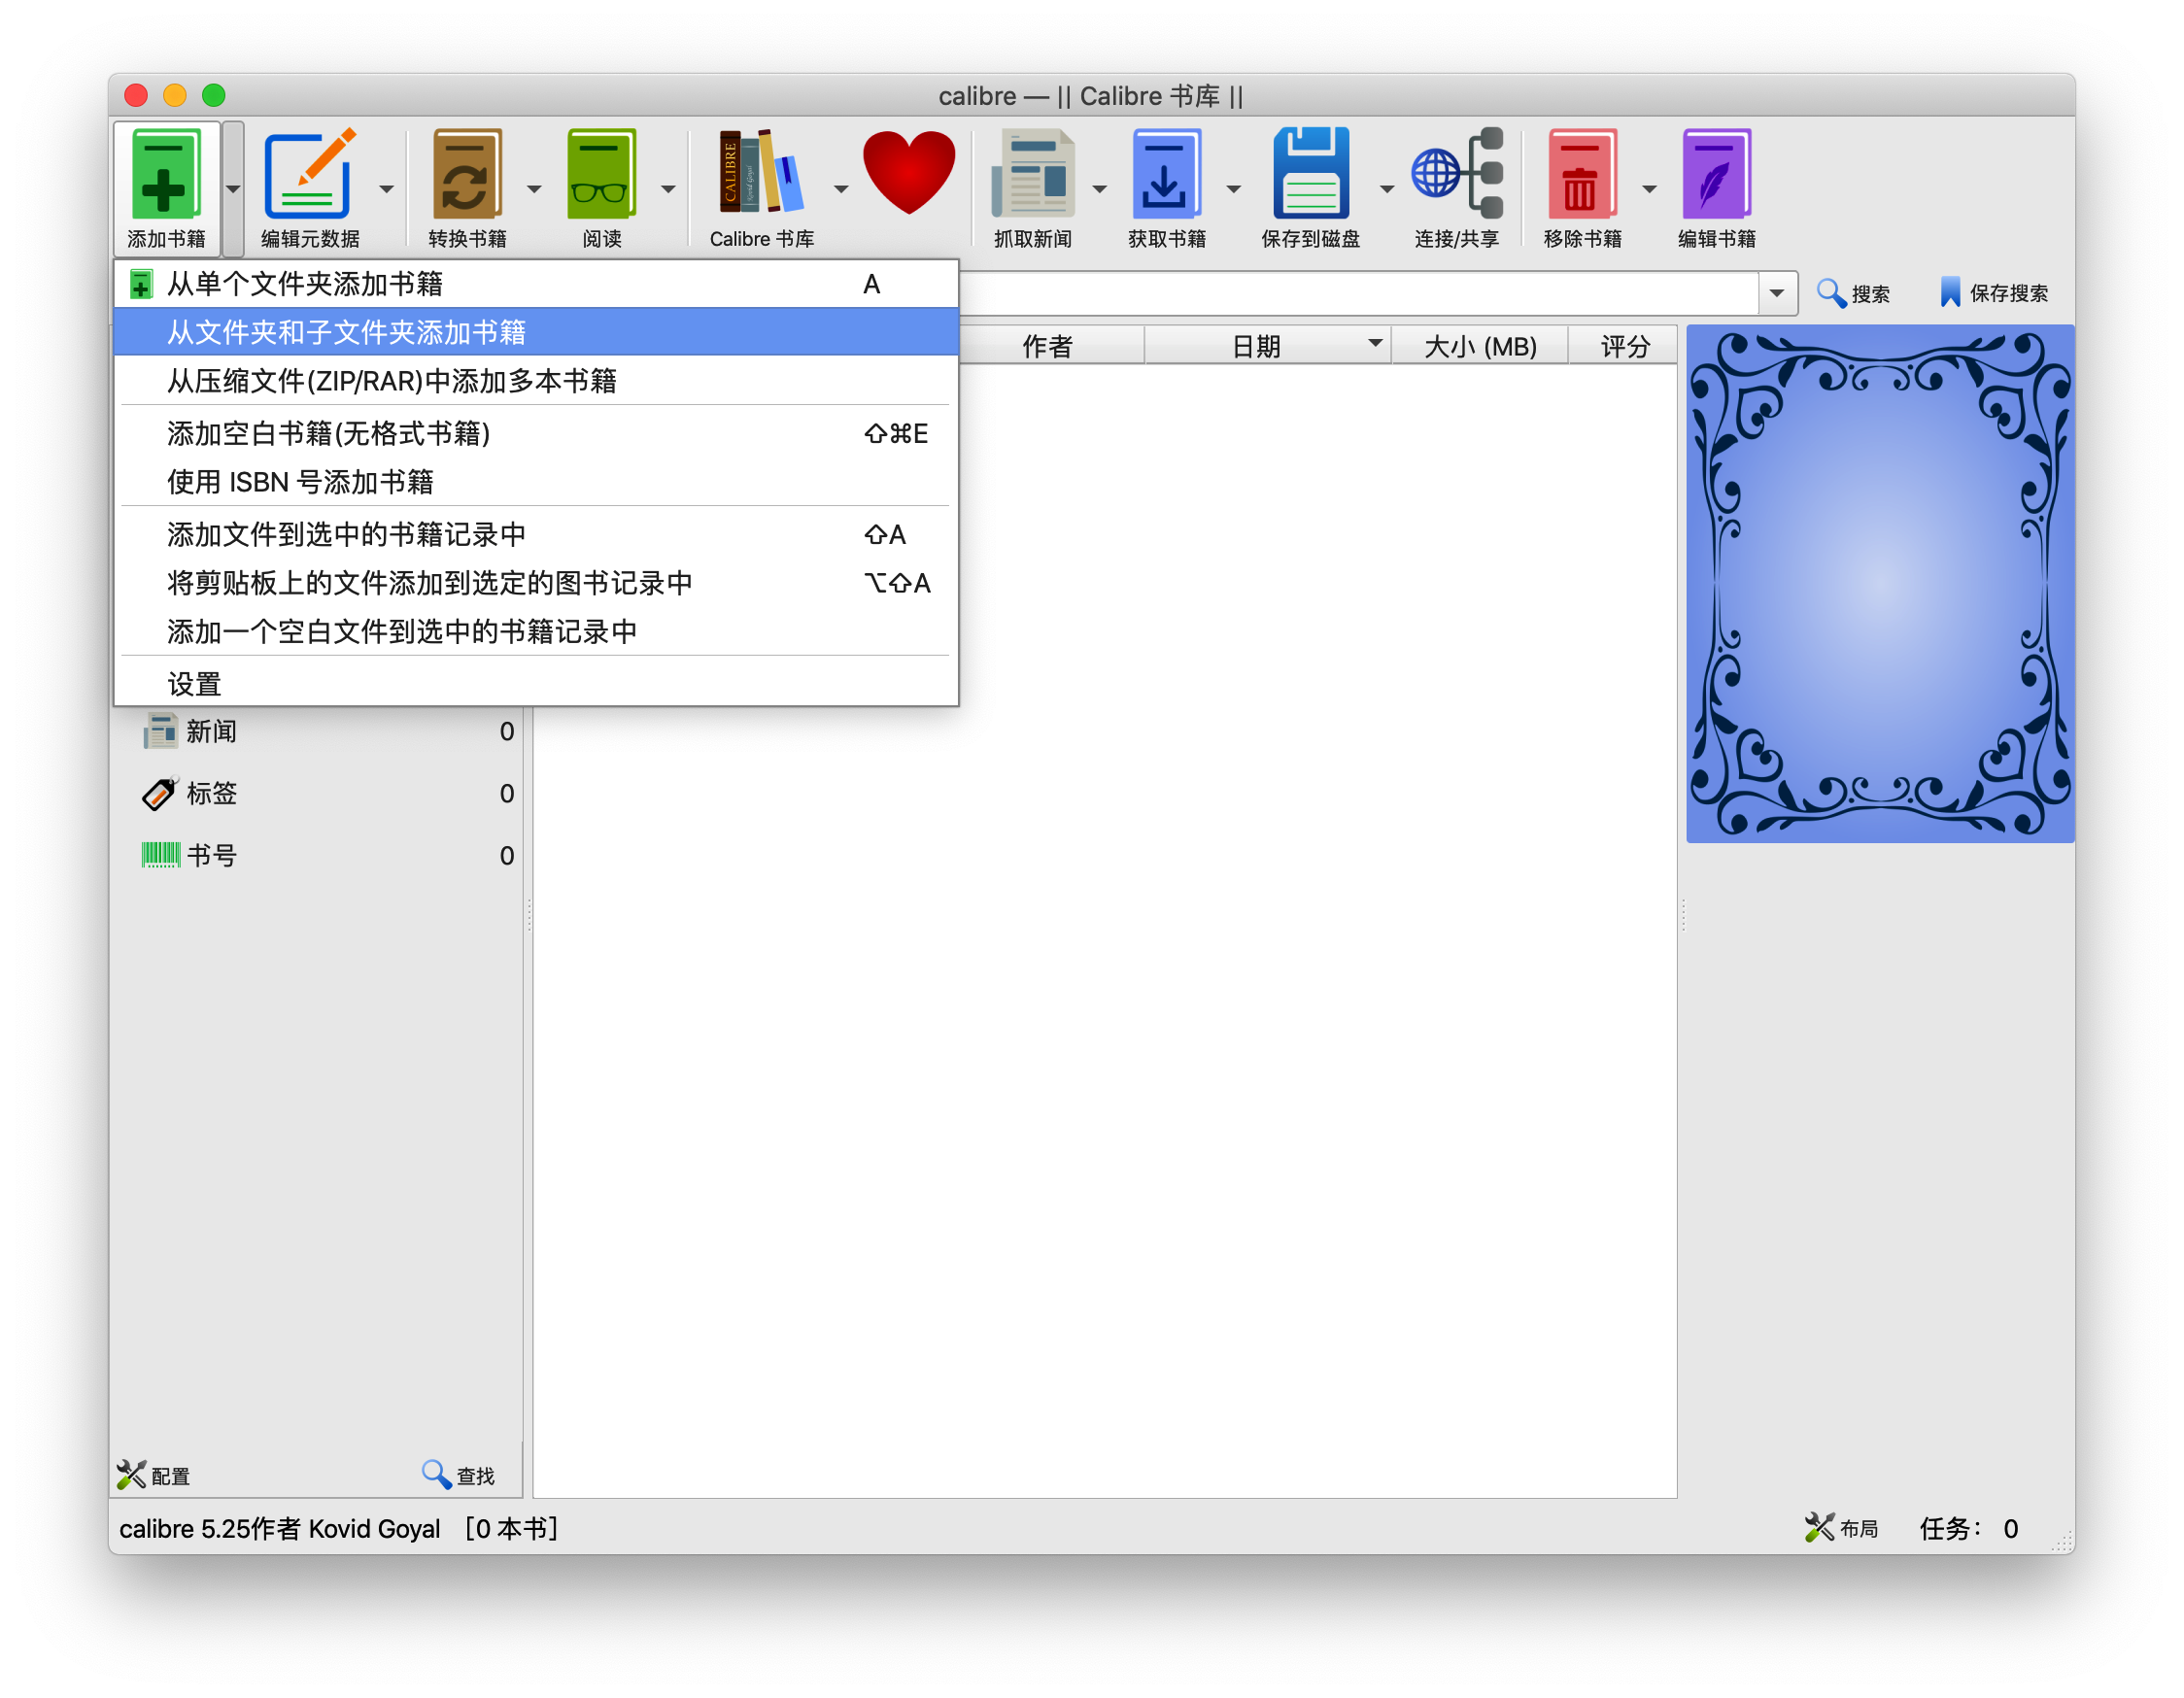Expand the 阅读 dropdown arrow
The image size is (2184, 1698).
668,189
